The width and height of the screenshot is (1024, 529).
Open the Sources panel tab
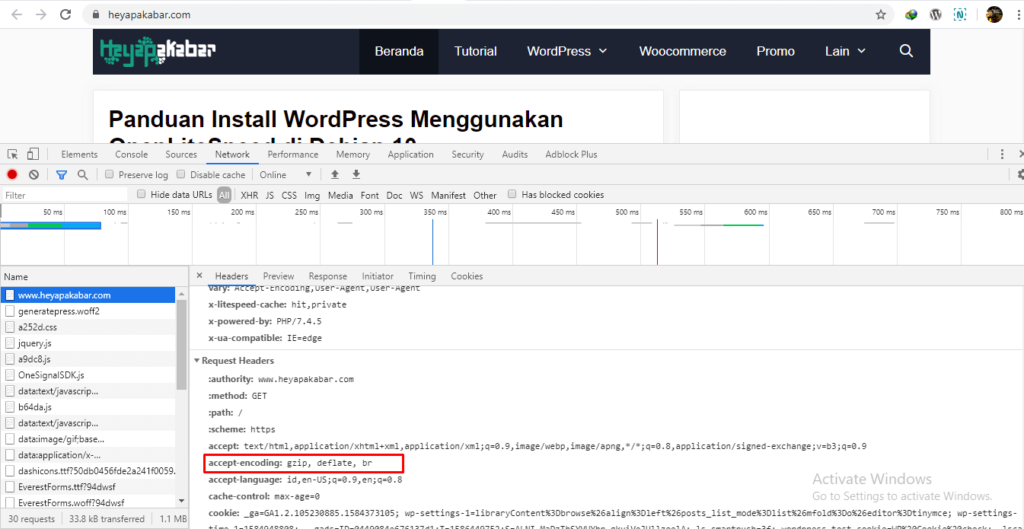point(181,155)
